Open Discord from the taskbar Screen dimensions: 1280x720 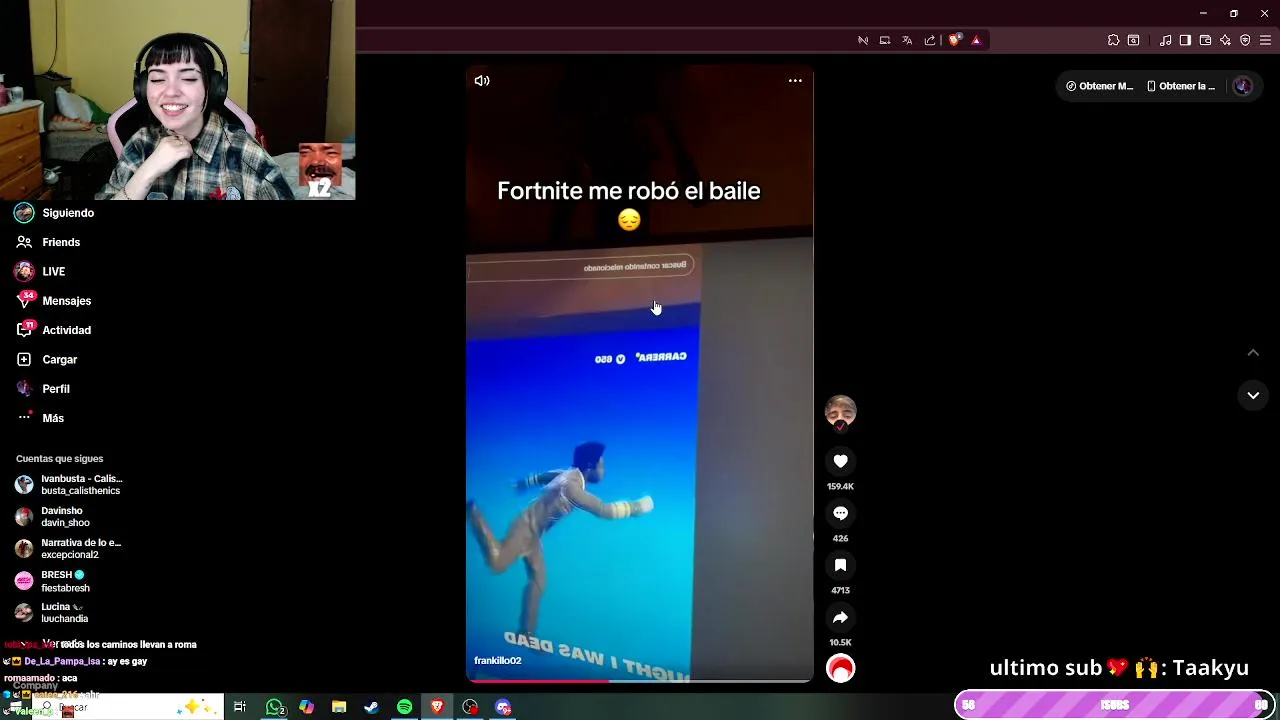pos(503,707)
